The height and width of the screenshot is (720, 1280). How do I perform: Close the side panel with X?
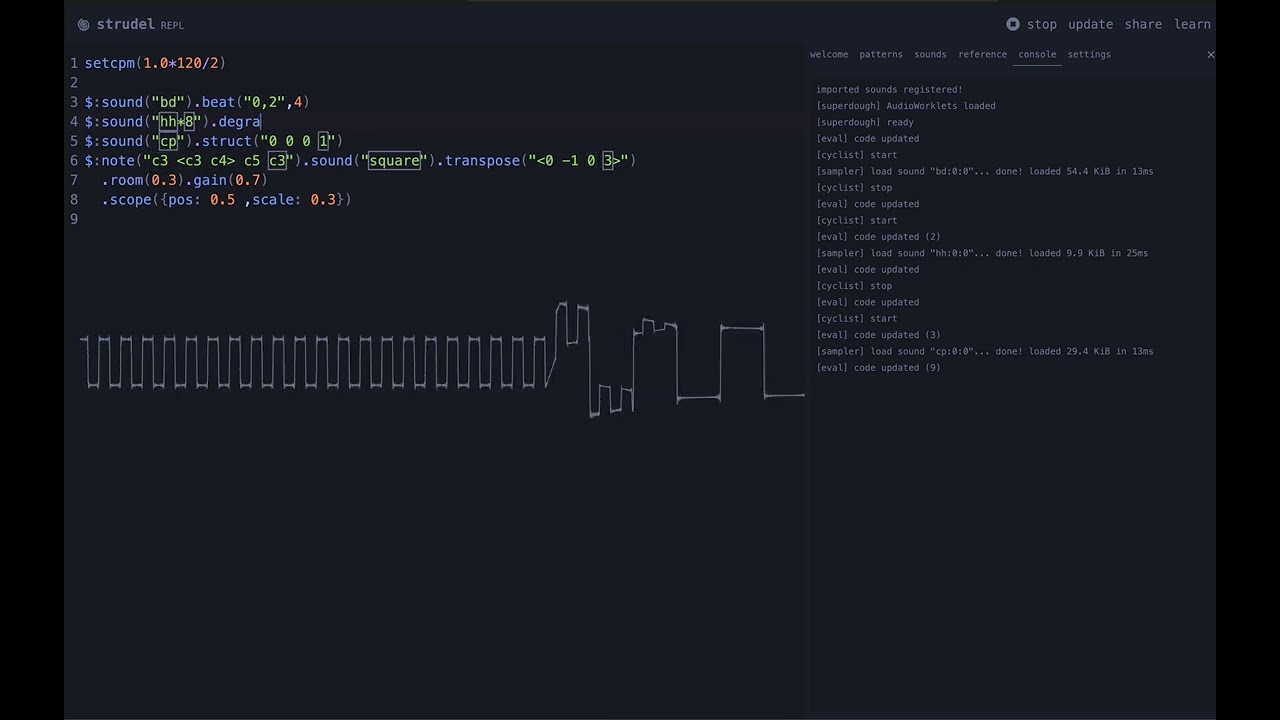(1210, 54)
